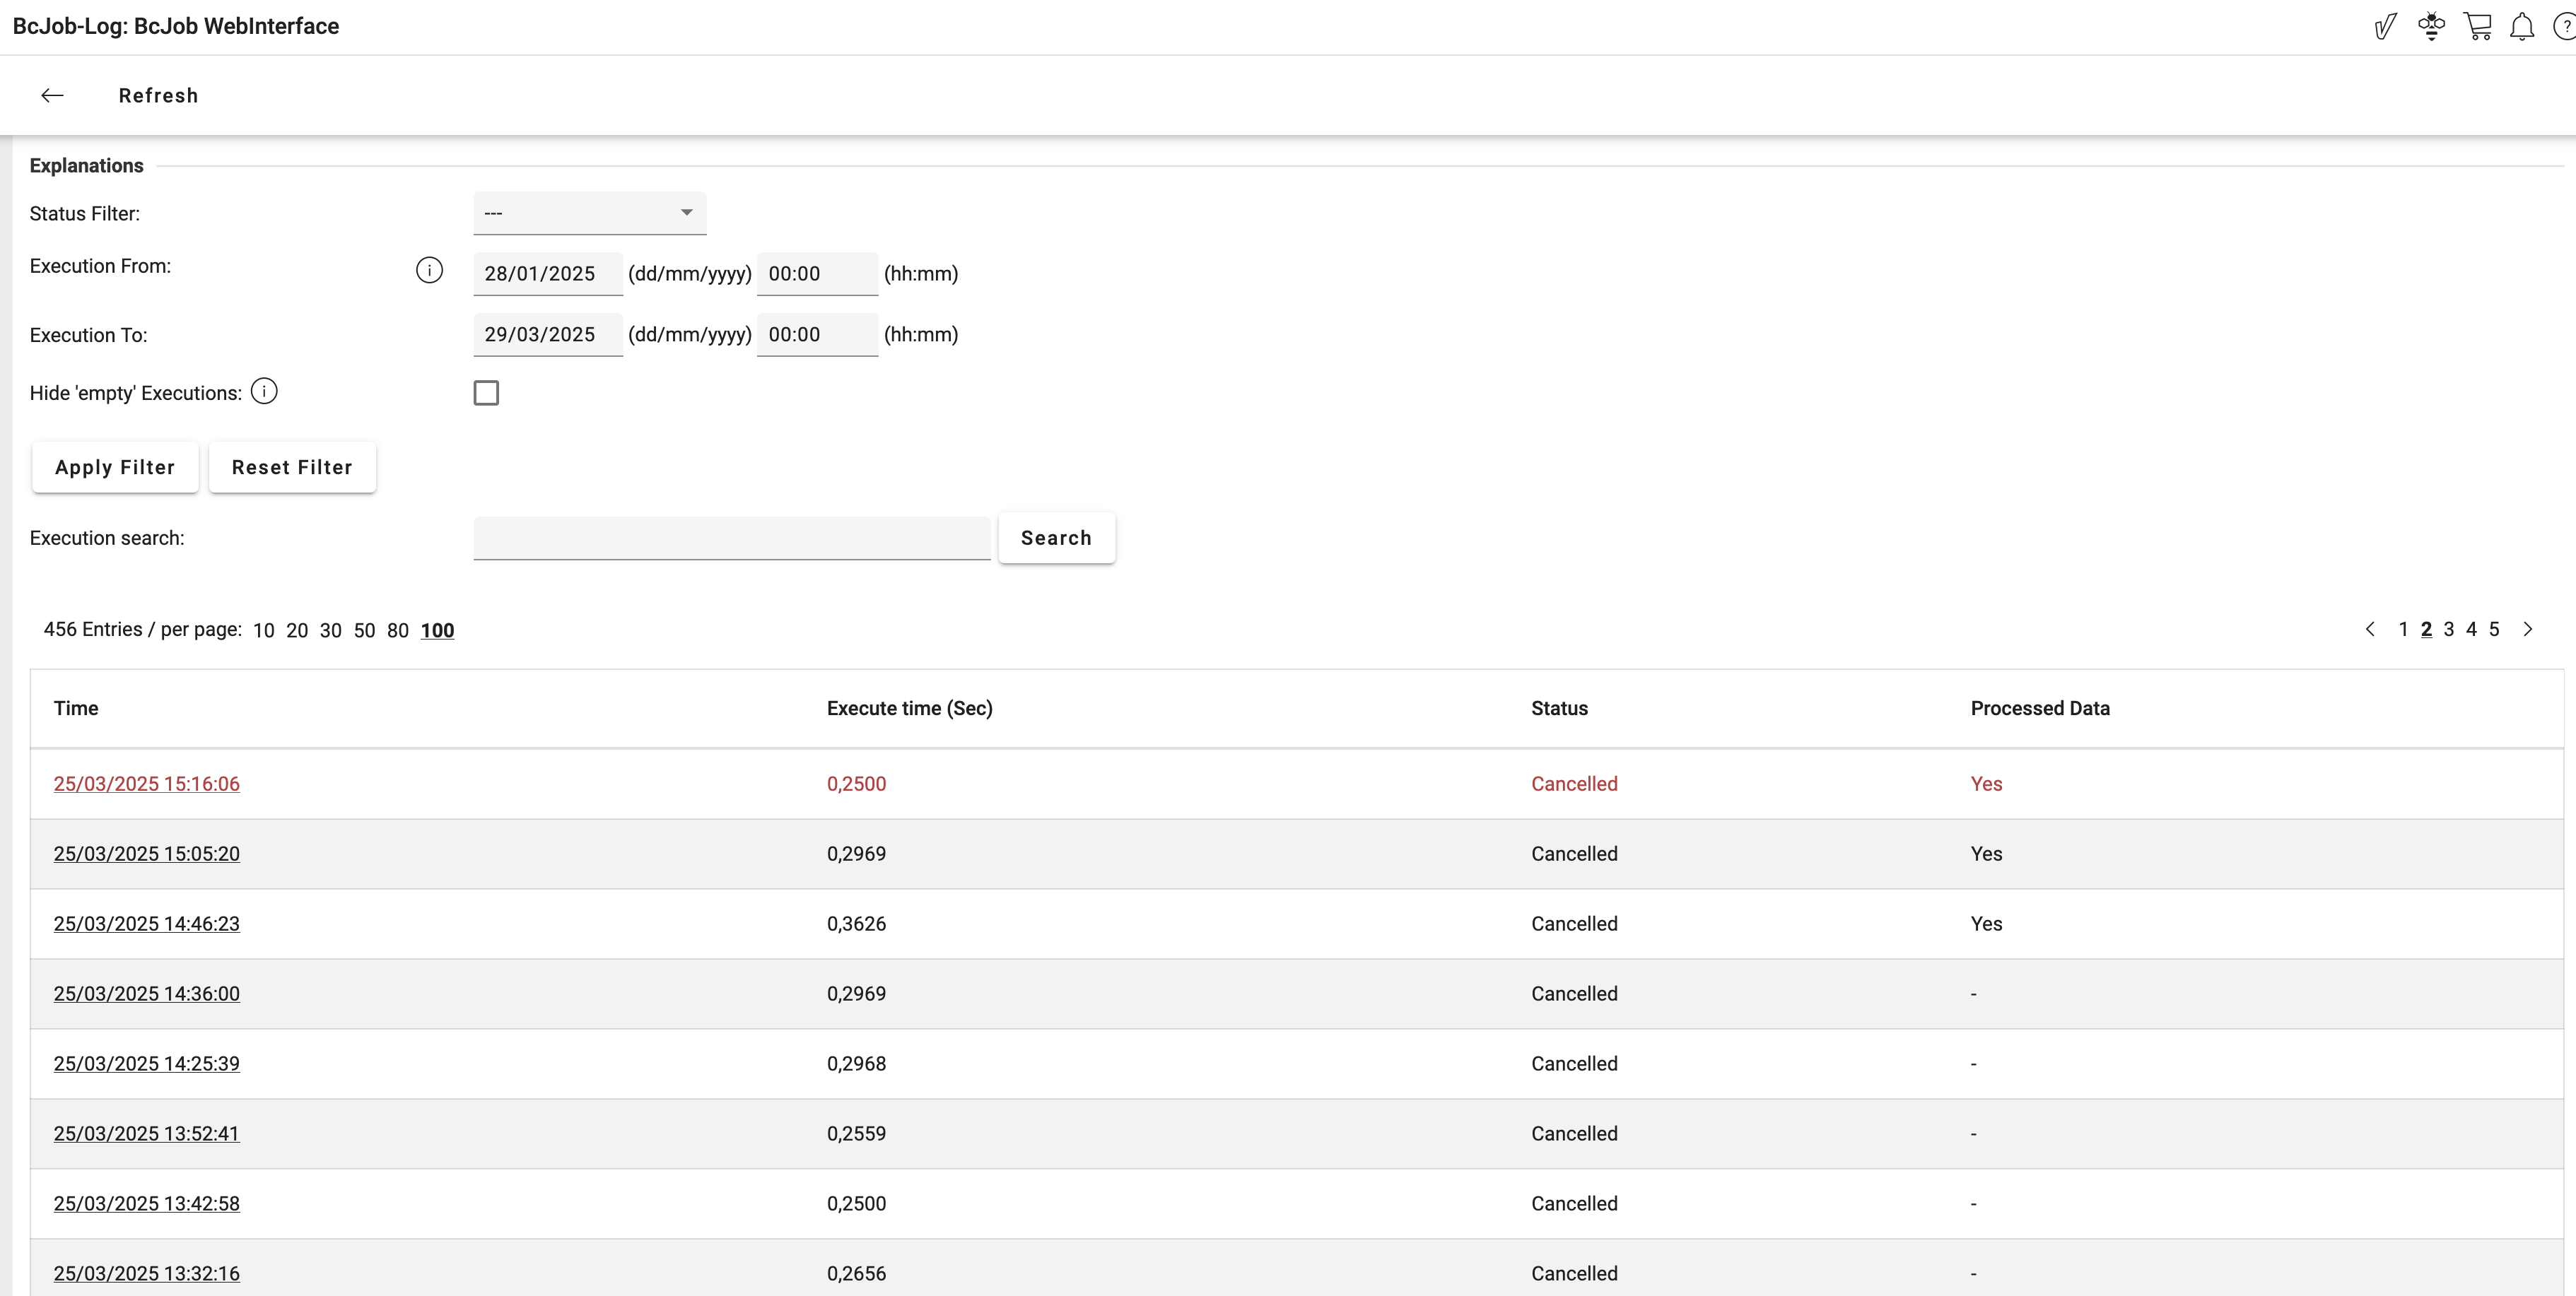Open log entry 25/03/2025 15:16:06
This screenshot has width=2576, height=1296.
[x=147, y=784]
